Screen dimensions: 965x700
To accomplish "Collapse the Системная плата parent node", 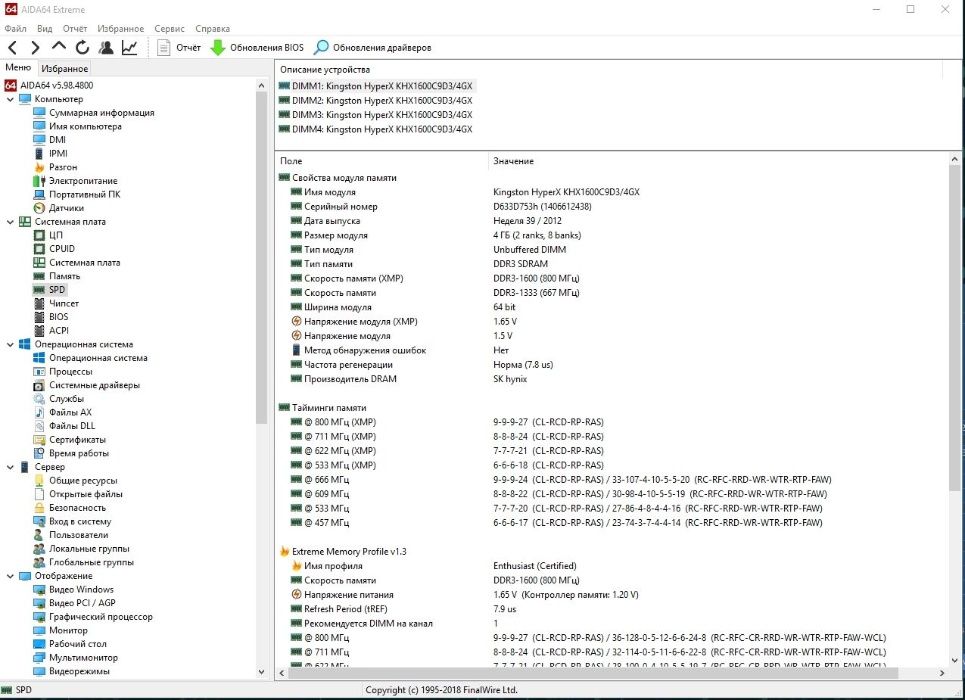I will point(10,222).
